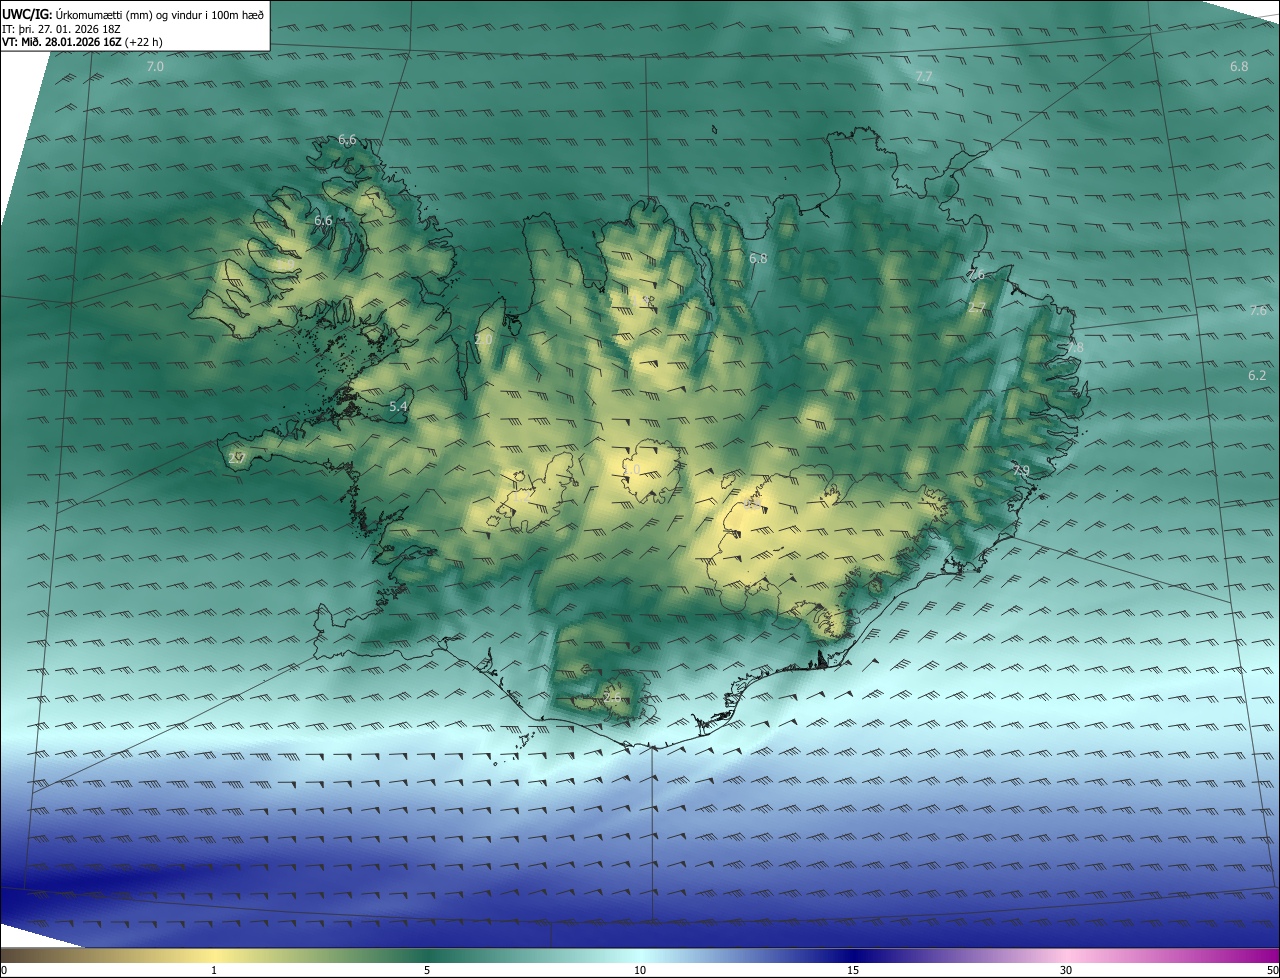1280x978 pixels.
Task: Click the '10' tick on the colour scale
Action: pyautogui.click(x=640, y=971)
